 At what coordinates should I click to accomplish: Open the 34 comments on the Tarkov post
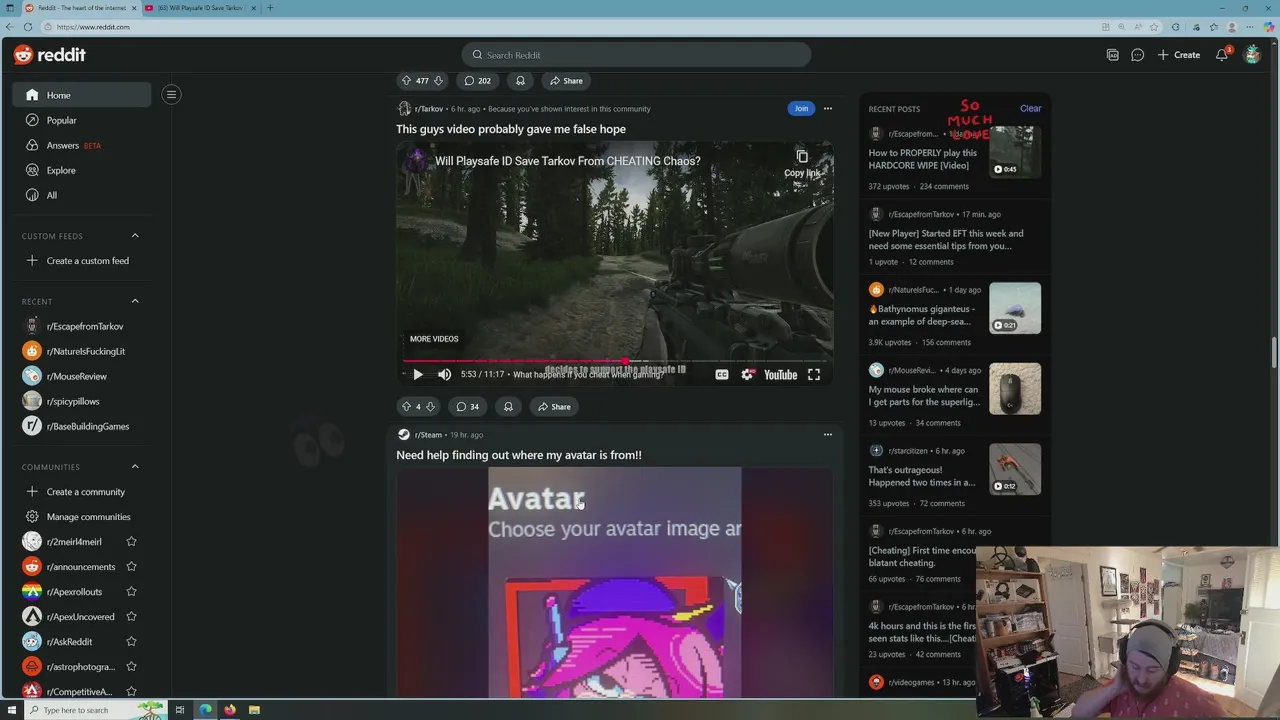(467, 407)
